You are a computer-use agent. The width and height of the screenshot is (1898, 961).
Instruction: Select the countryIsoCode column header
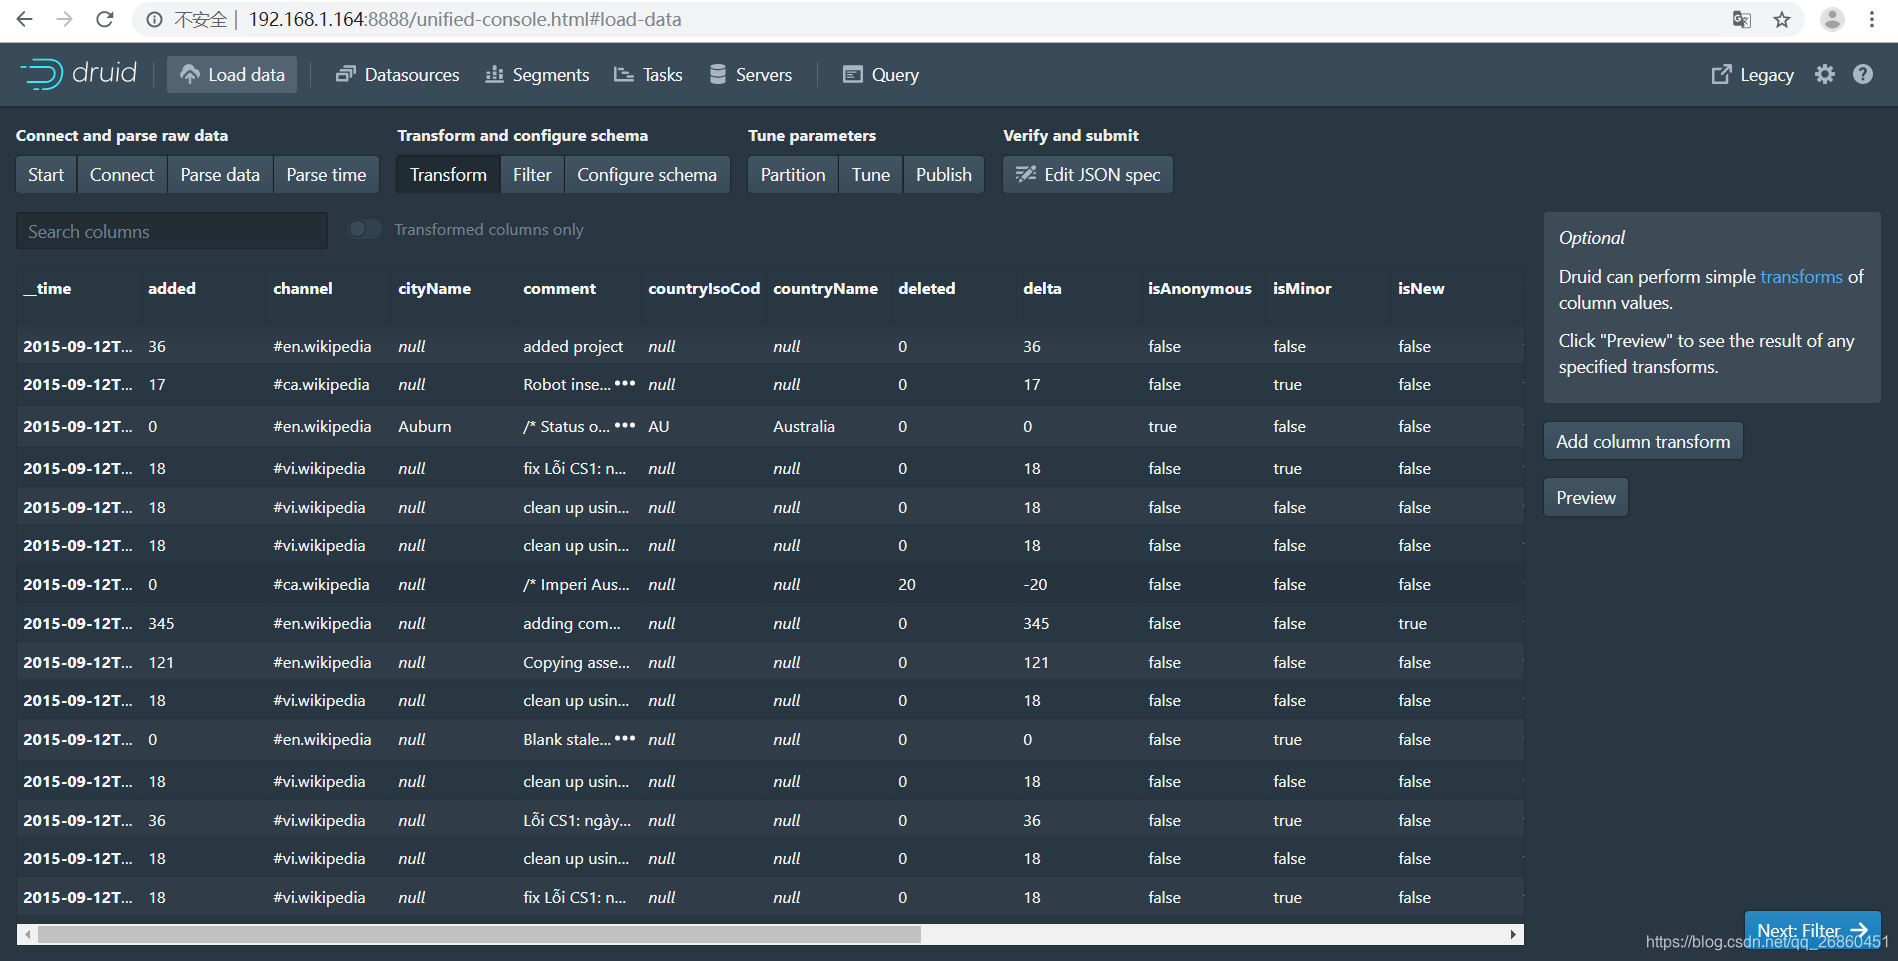click(x=703, y=289)
